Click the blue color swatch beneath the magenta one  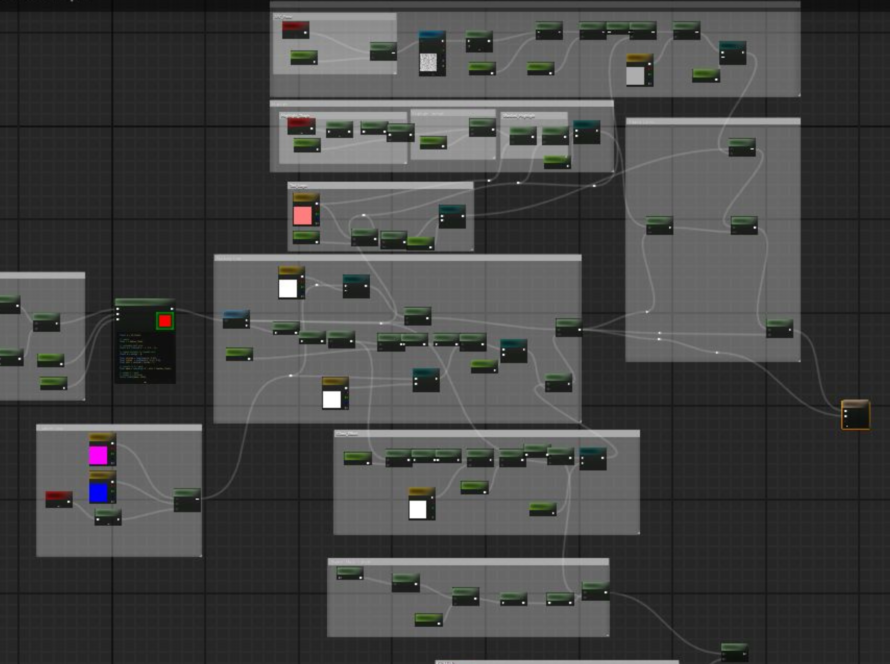coord(99,491)
